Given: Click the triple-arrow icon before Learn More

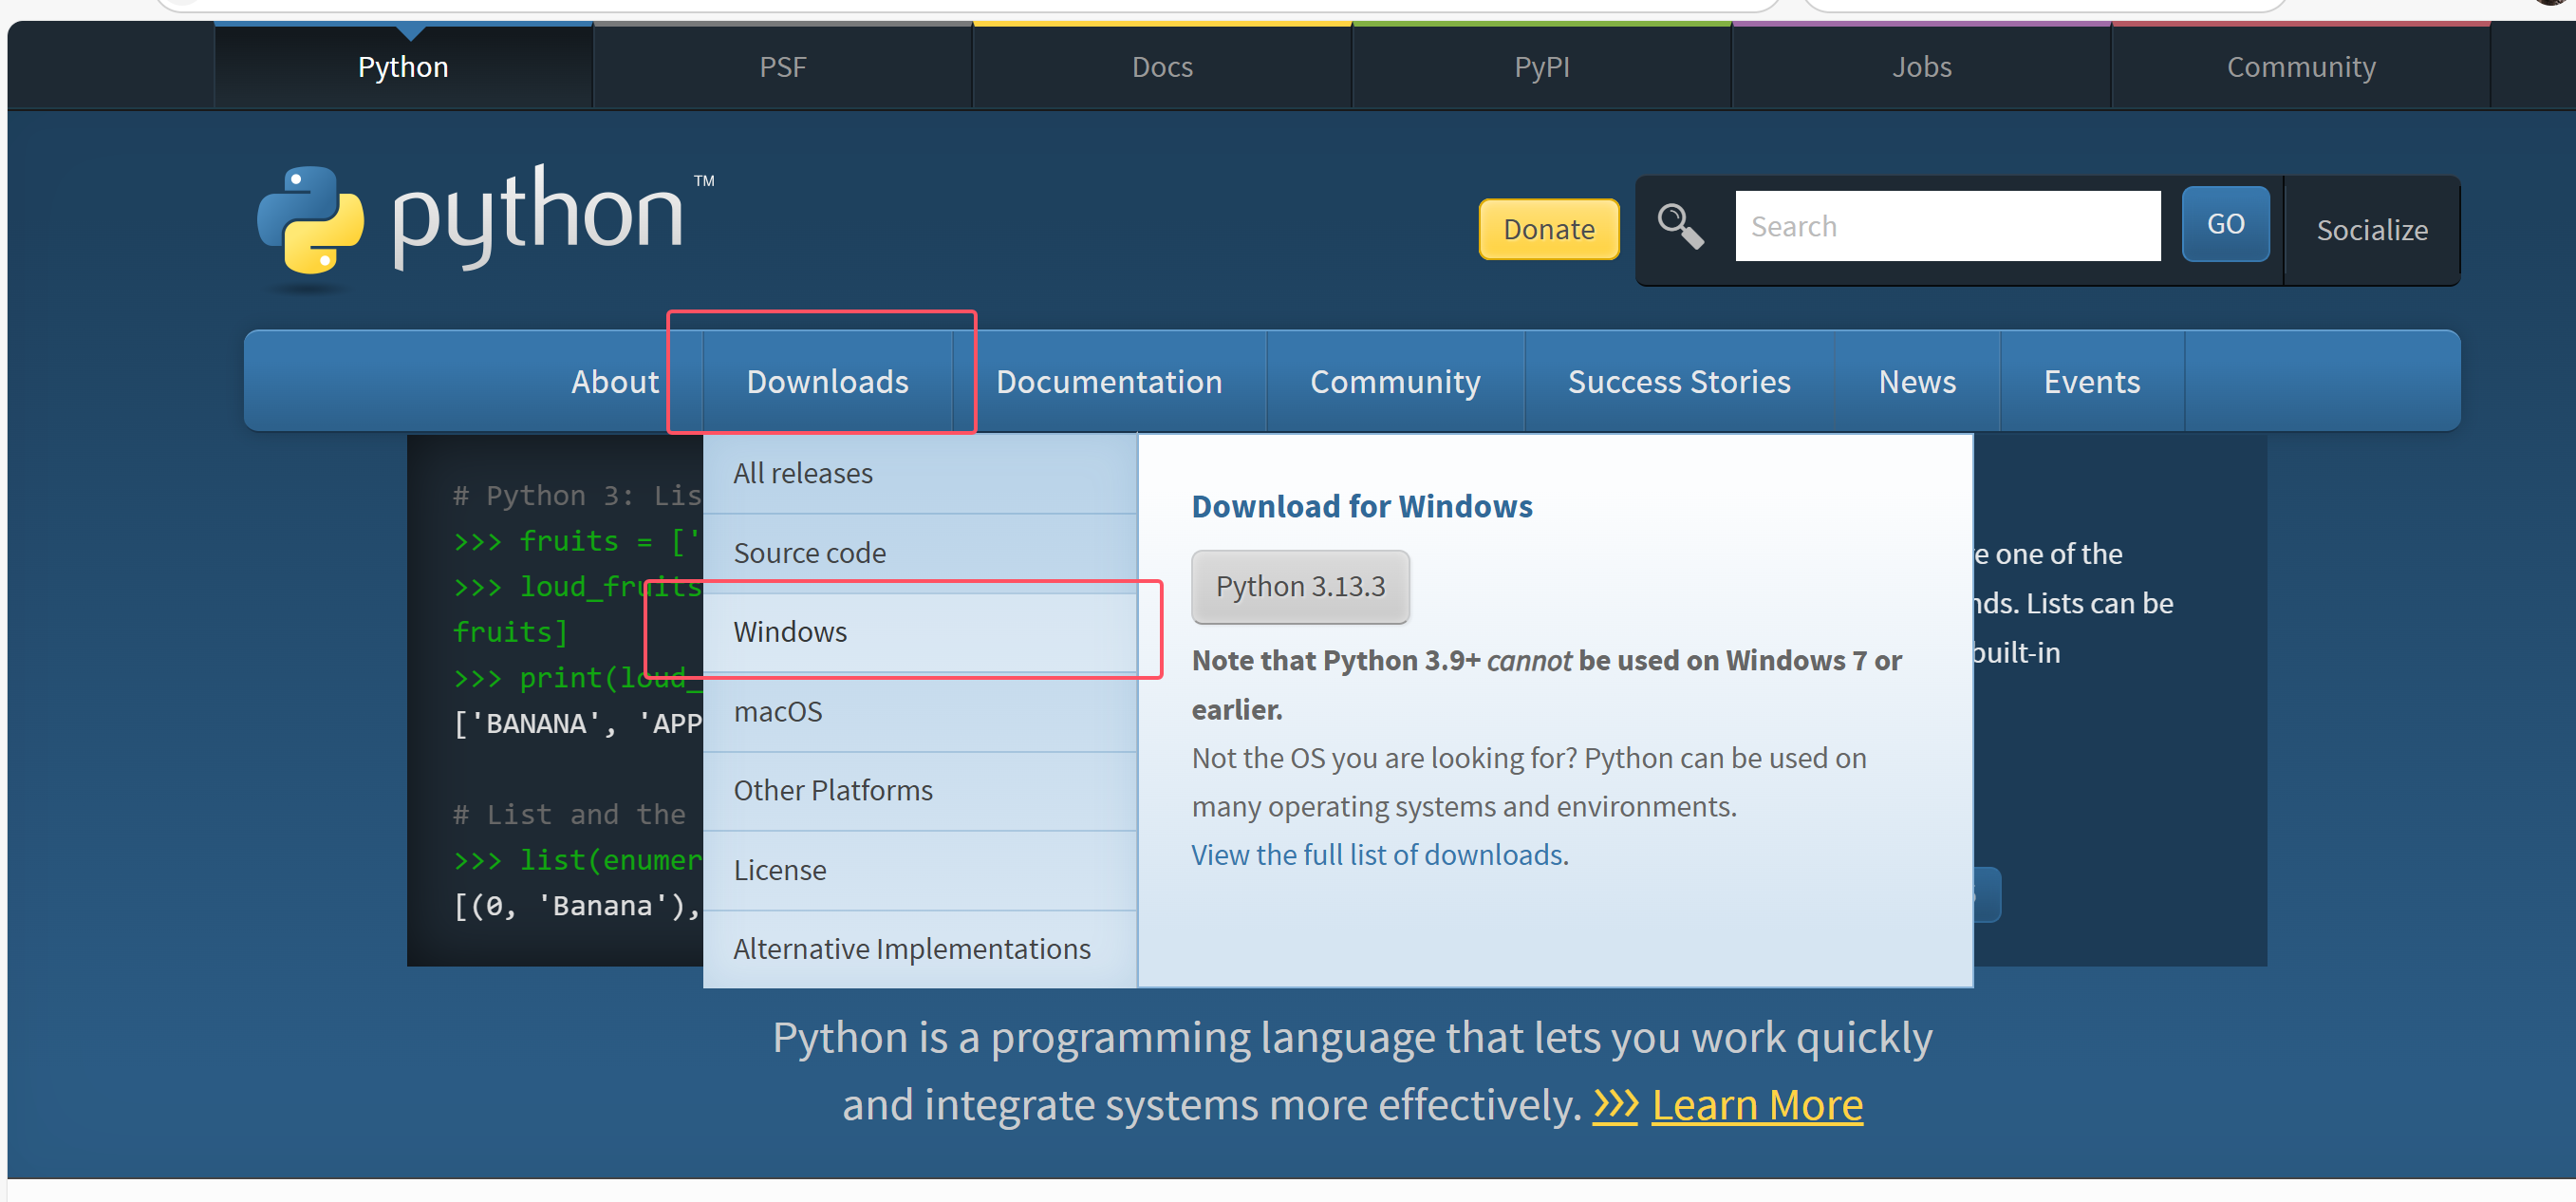Looking at the screenshot, I should click(1615, 1105).
